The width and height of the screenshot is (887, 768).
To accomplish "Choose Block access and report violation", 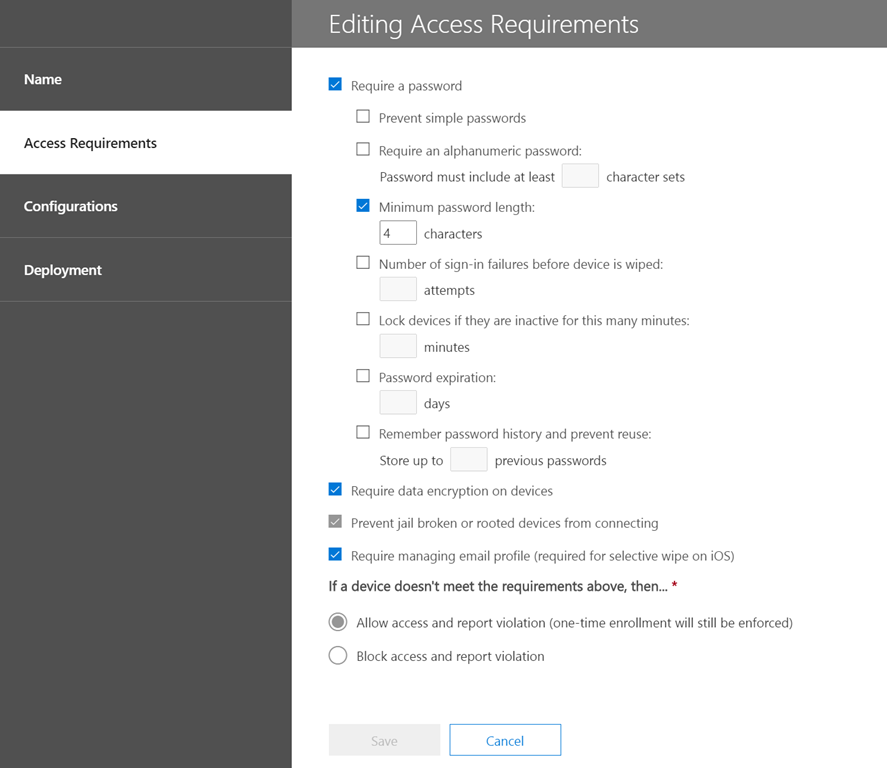I will coord(338,656).
